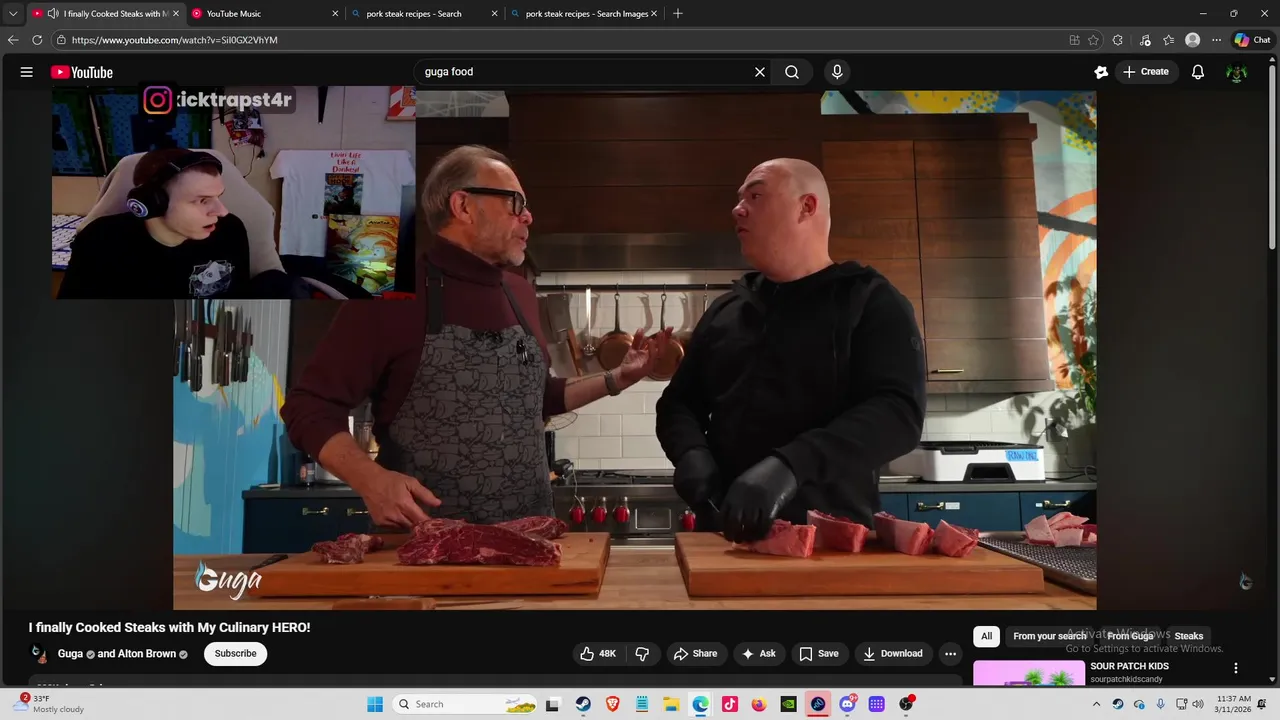The width and height of the screenshot is (1280, 720).
Task: Close the YouTube Music tab
Action: 335,14
